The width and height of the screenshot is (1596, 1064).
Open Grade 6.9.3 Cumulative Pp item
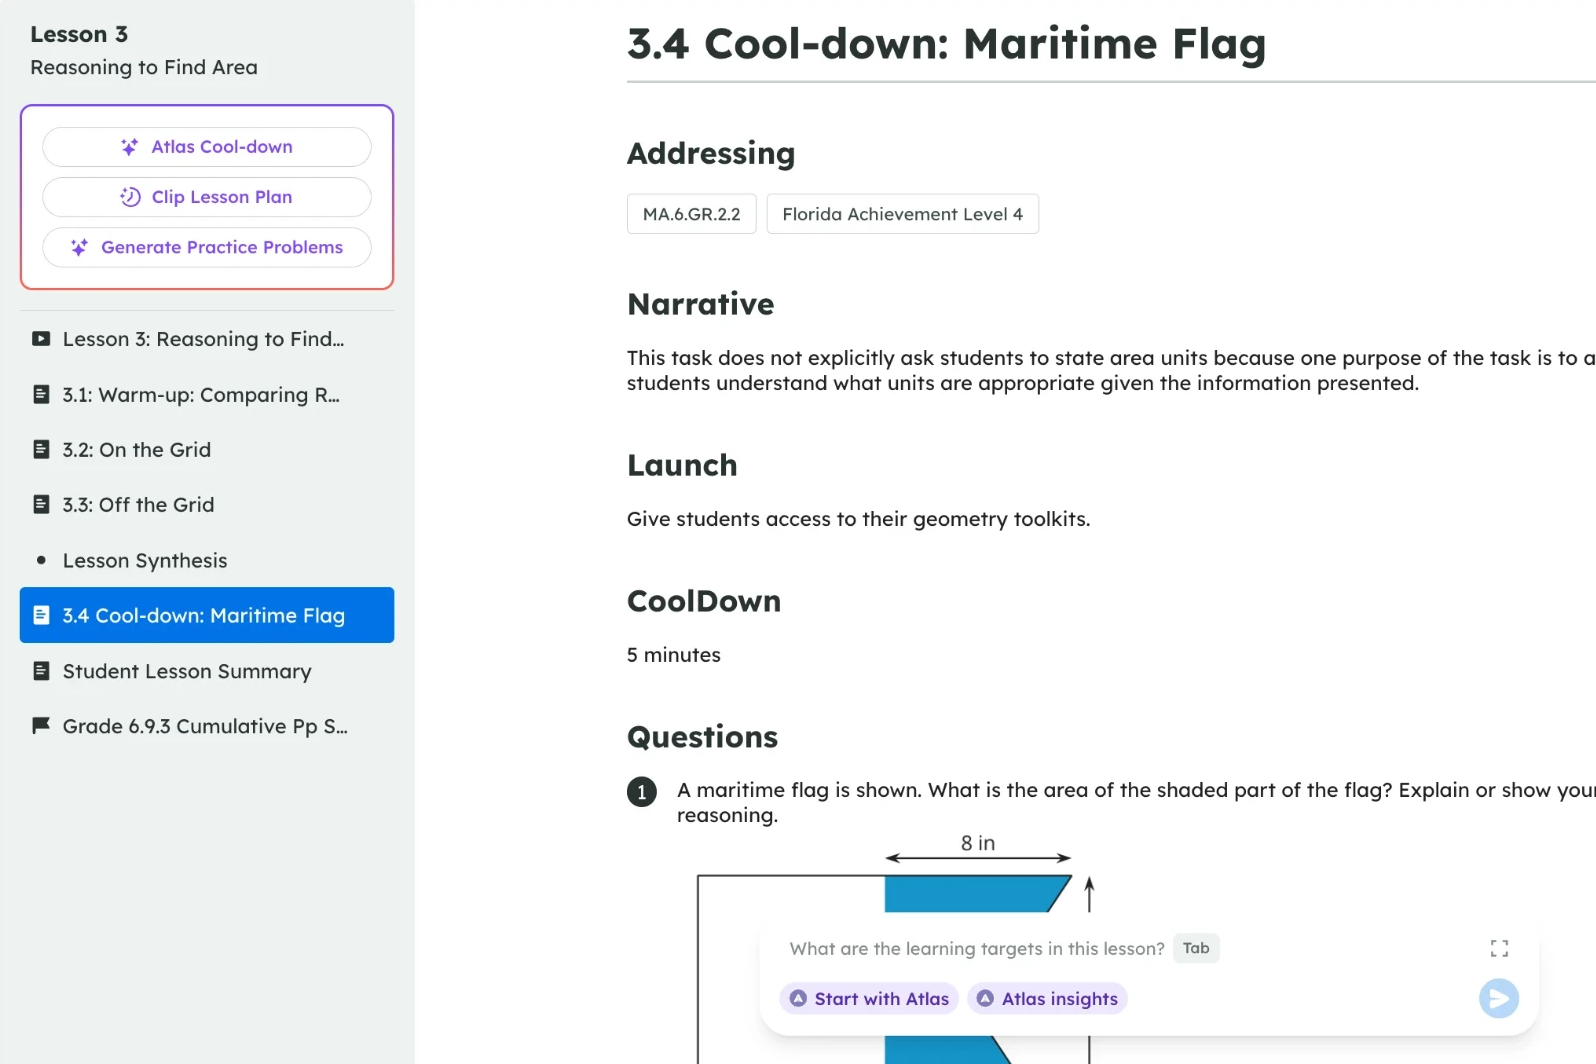207,725
